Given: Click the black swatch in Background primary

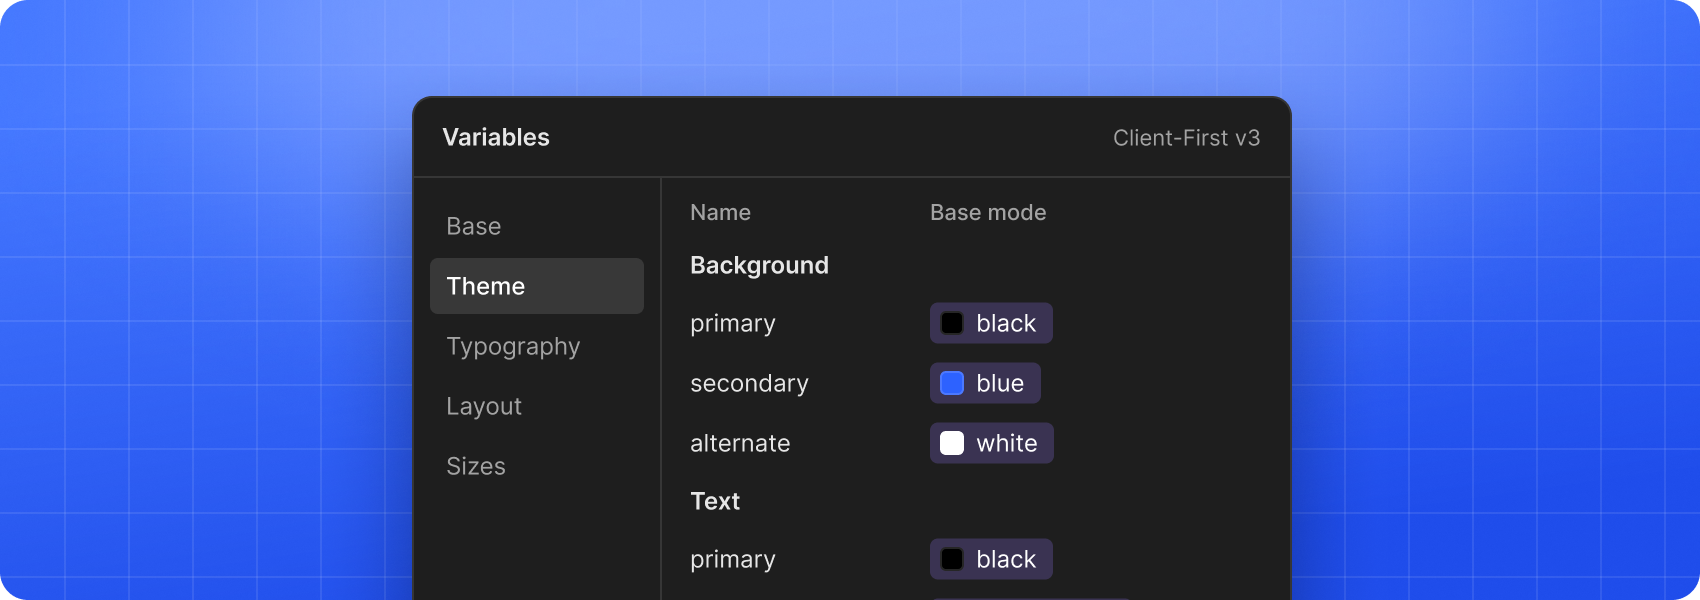Looking at the screenshot, I should coord(952,323).
